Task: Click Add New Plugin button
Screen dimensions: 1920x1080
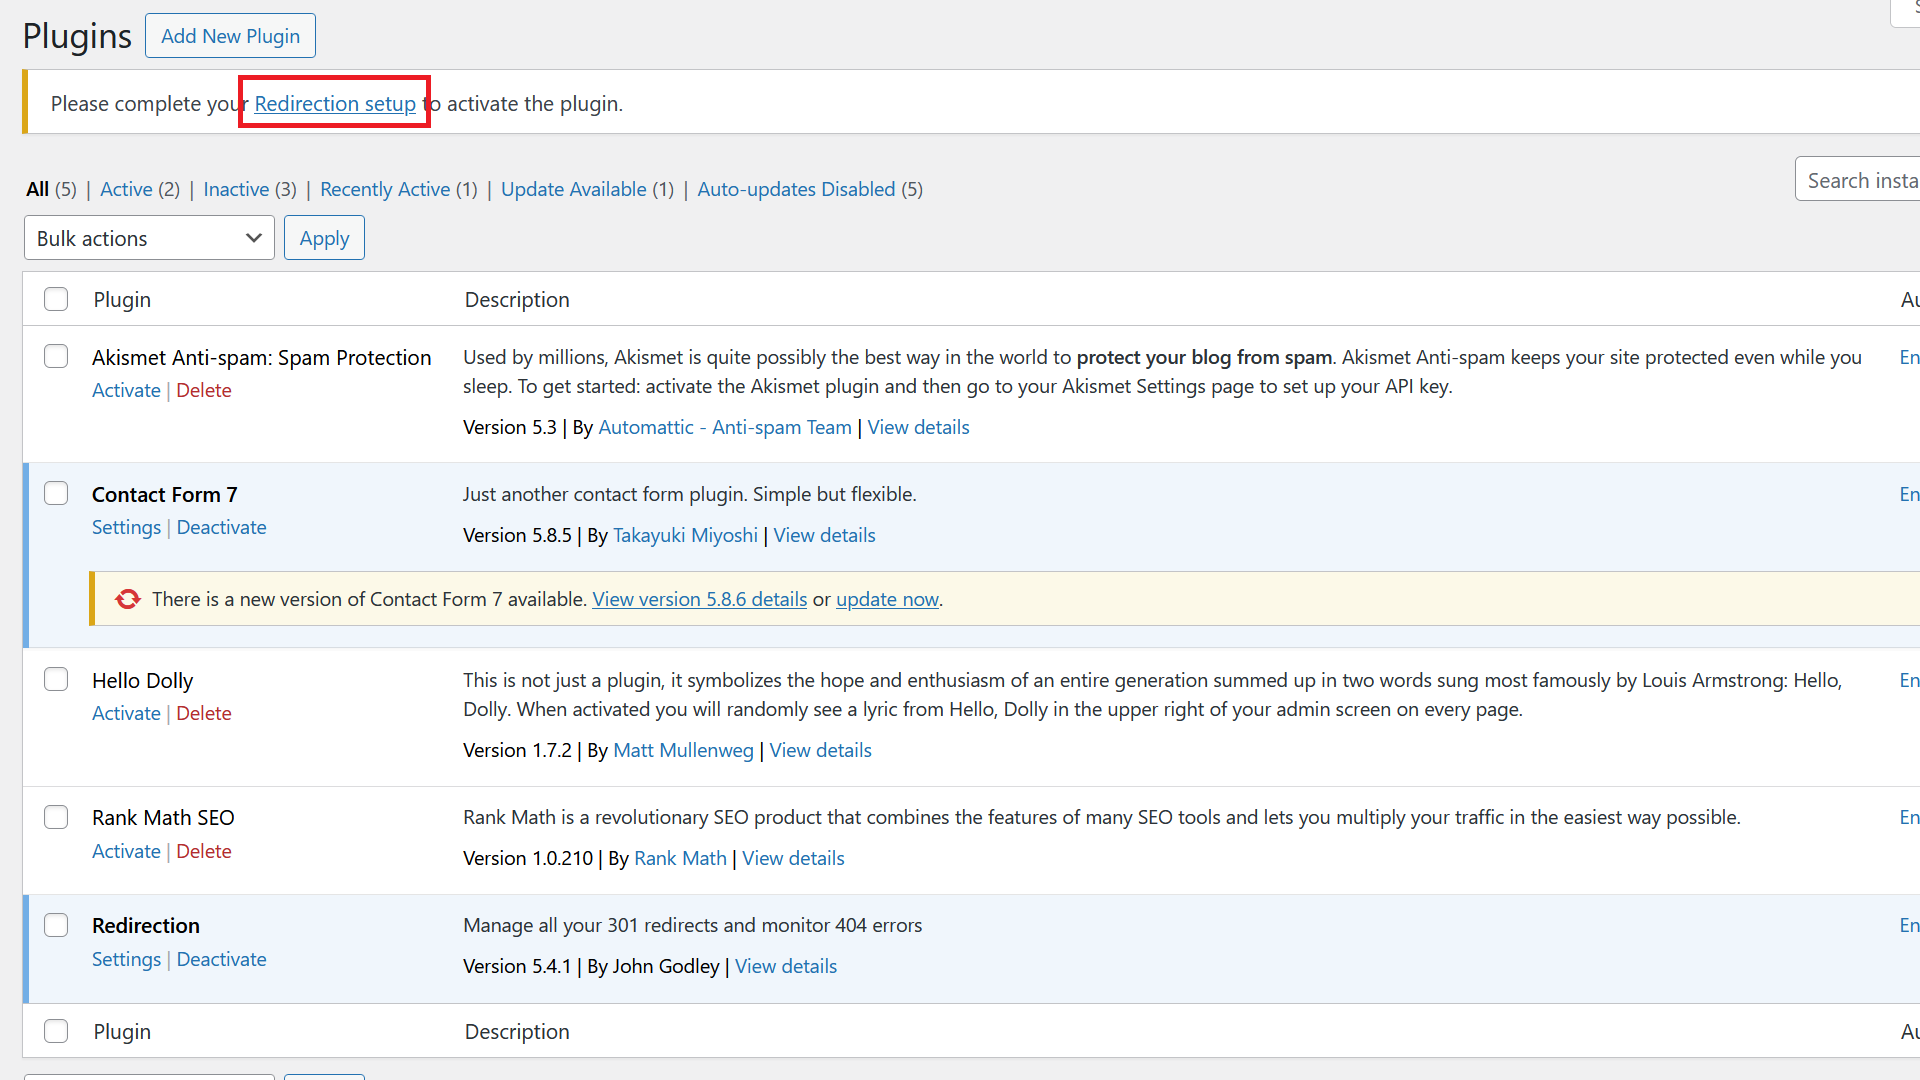Action: tap(229, 36)
